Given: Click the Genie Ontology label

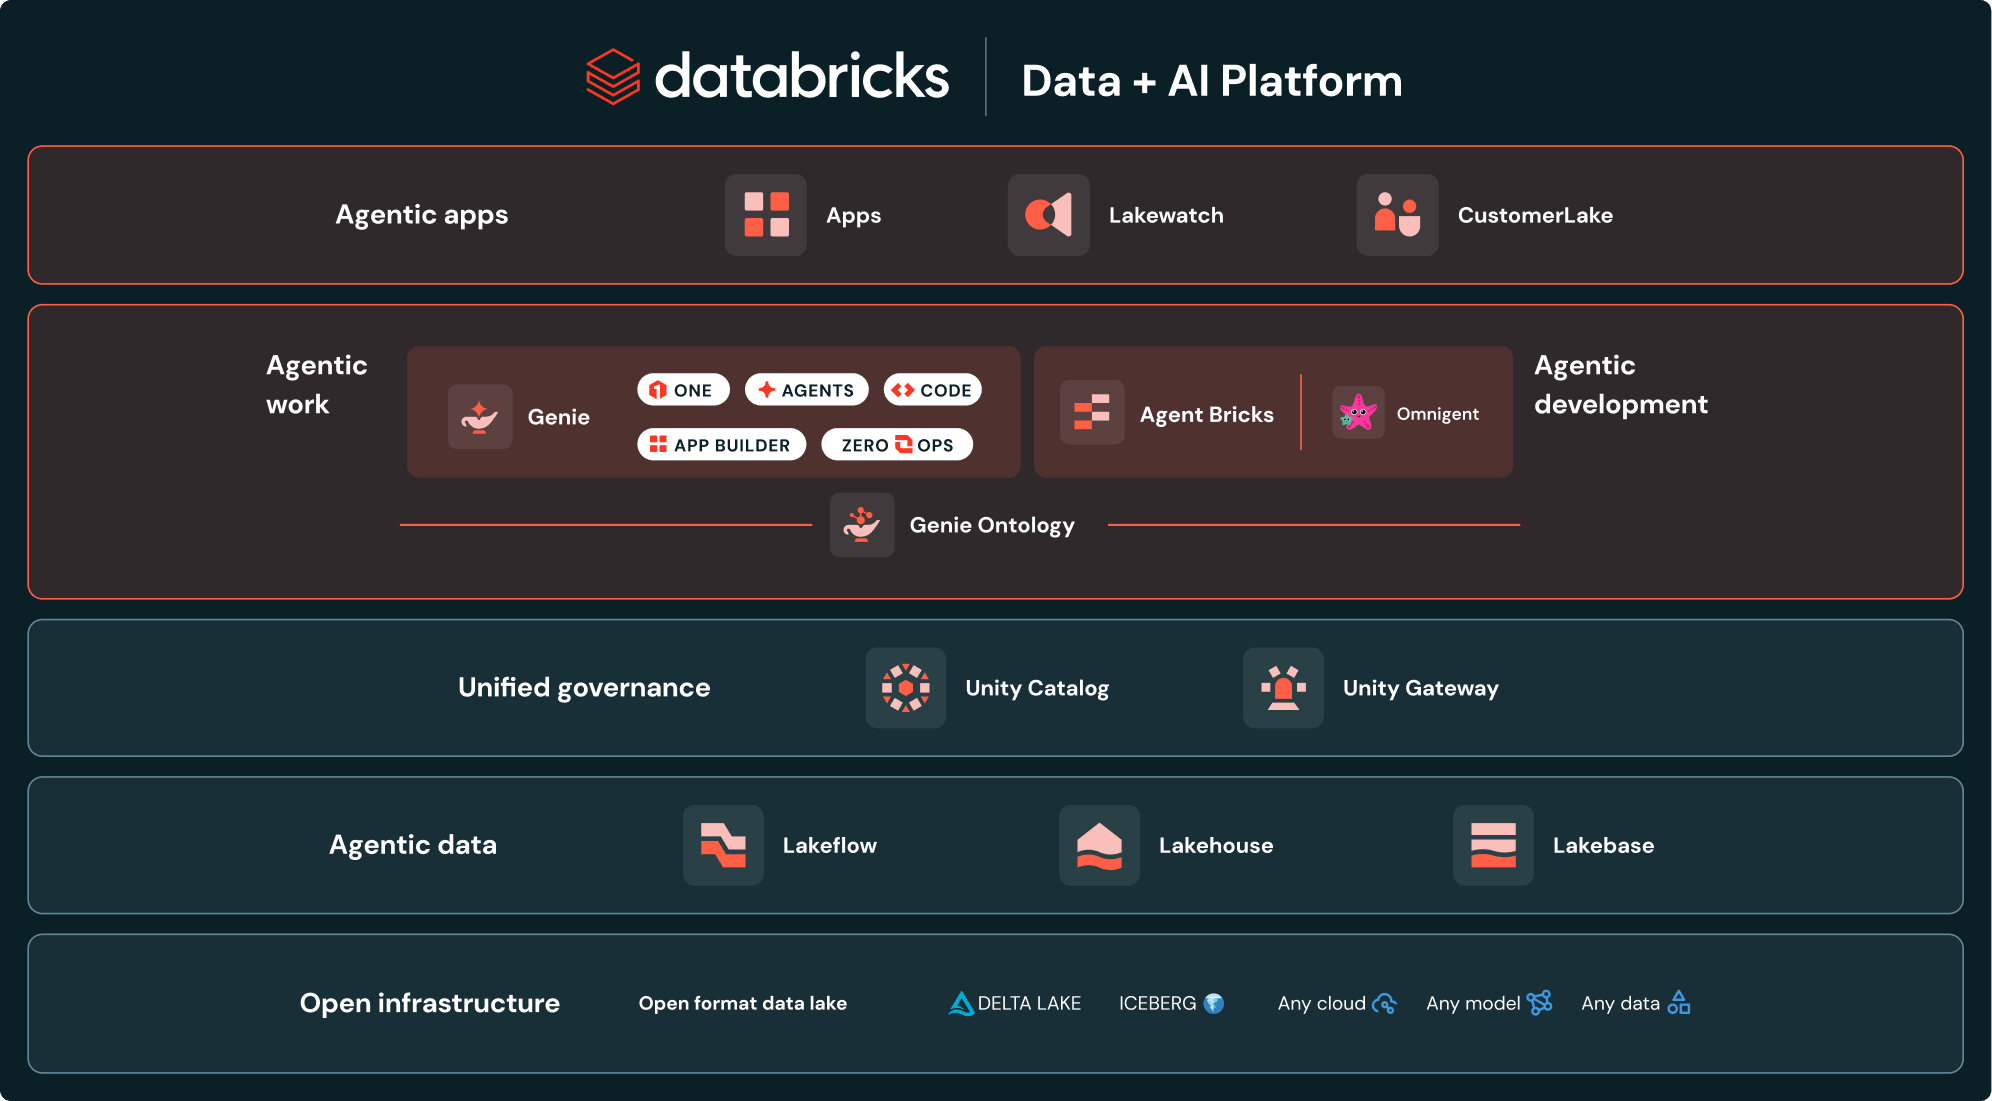Looking at the screenshot, I should click(992, 526).
